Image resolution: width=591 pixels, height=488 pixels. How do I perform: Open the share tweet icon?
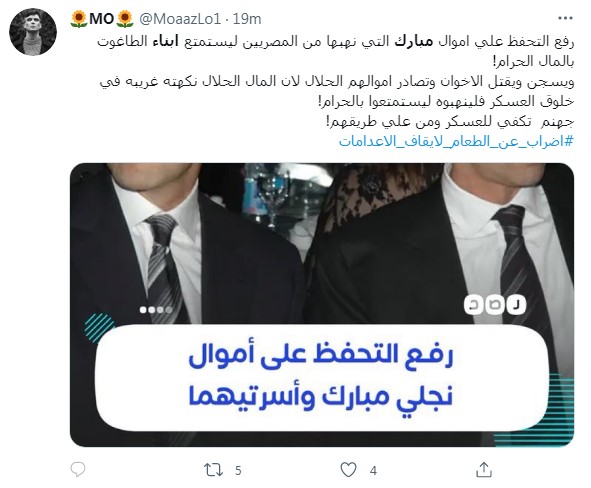pyautogui.click(x=484, y=470)
